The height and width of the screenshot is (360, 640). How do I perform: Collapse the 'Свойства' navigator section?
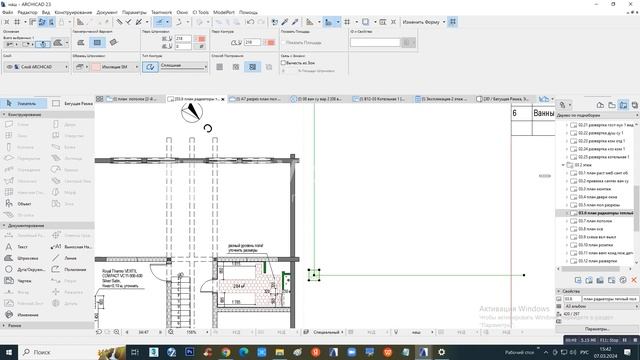(559, 291)
